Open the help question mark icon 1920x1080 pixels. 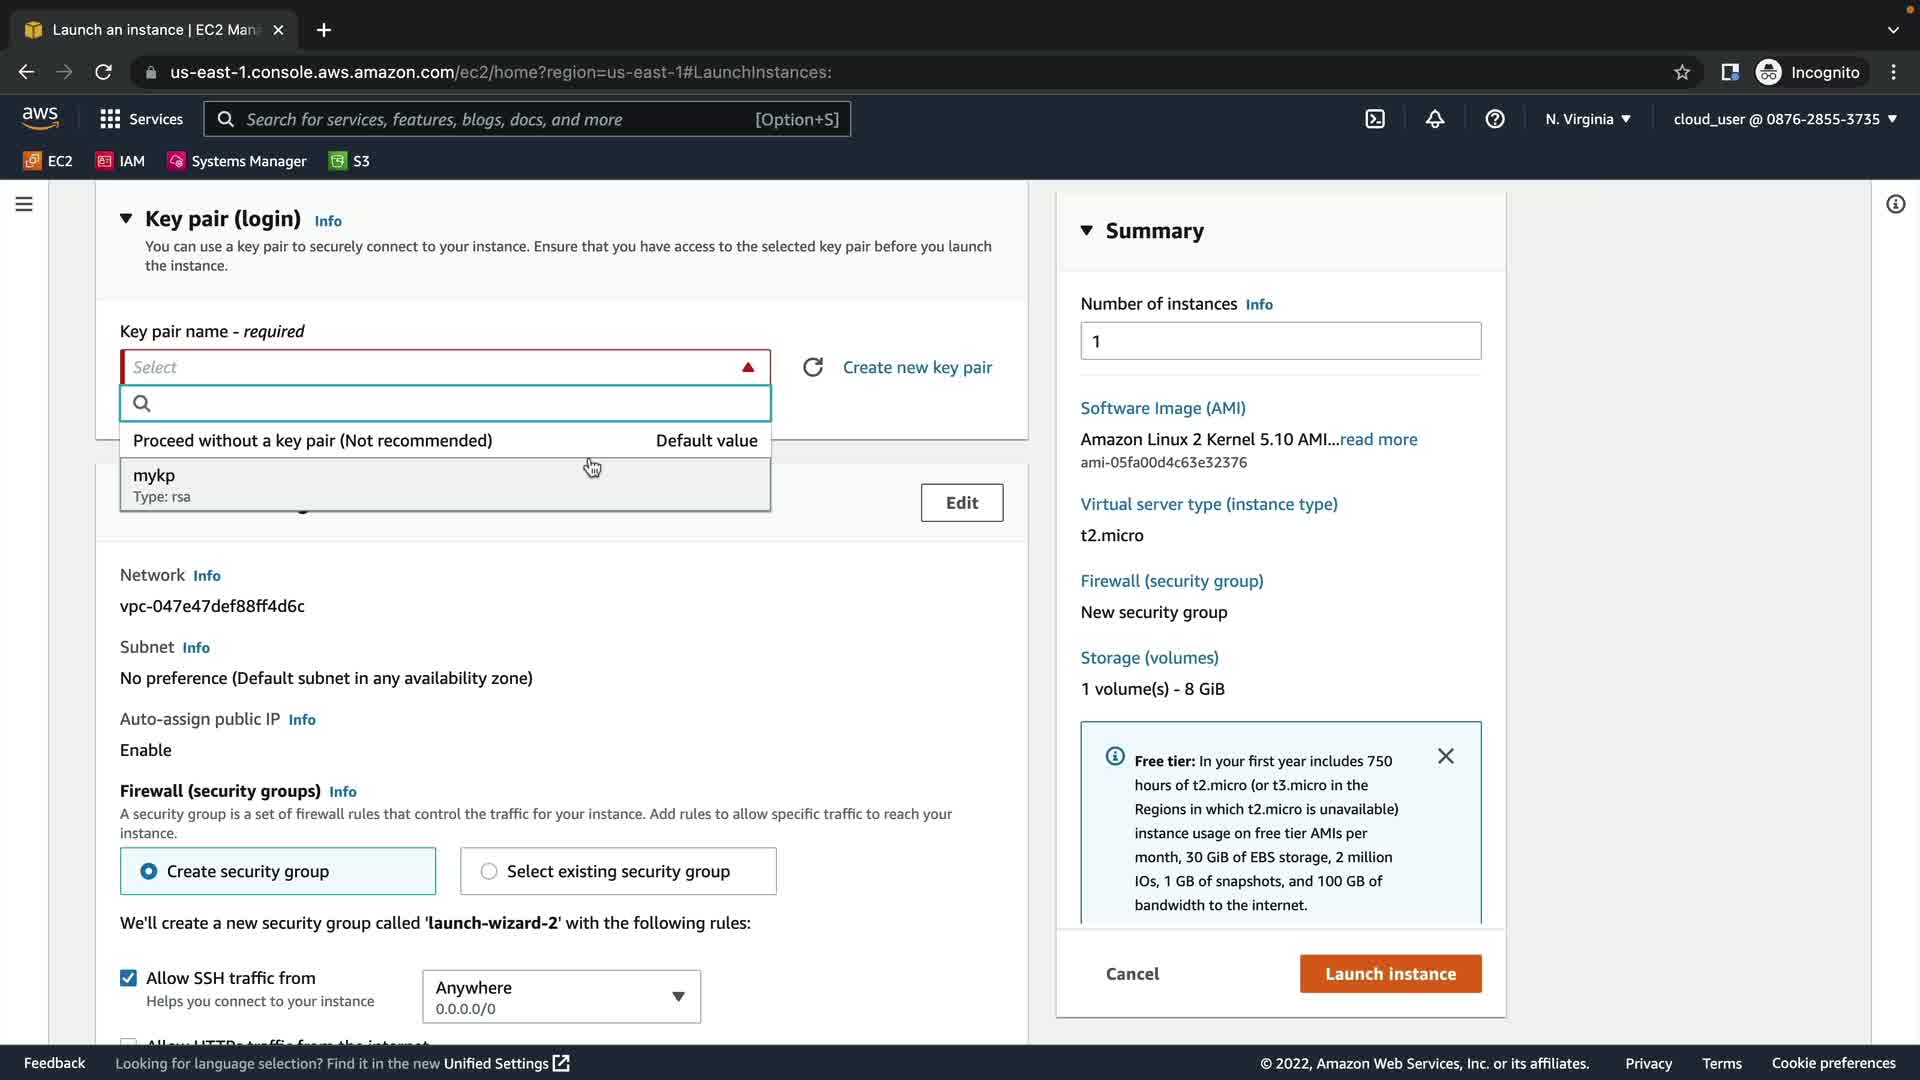pyautogui.click(x=1495, y=119)
